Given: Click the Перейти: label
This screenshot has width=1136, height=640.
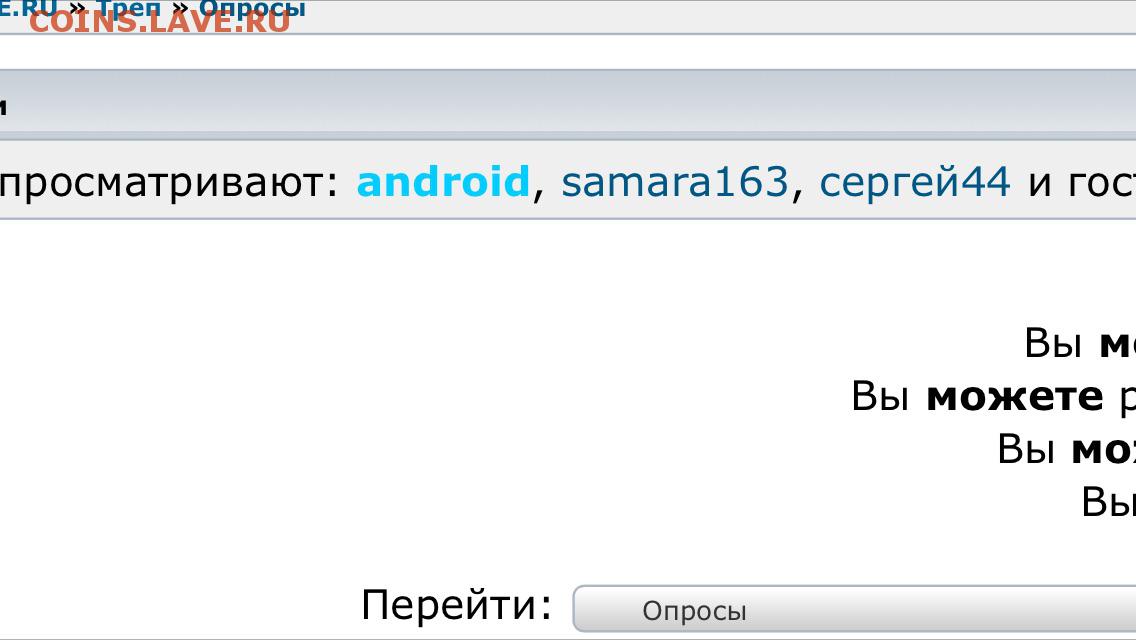Looking at the screenshot, I should pyautogui.click(x=456, y=604).
